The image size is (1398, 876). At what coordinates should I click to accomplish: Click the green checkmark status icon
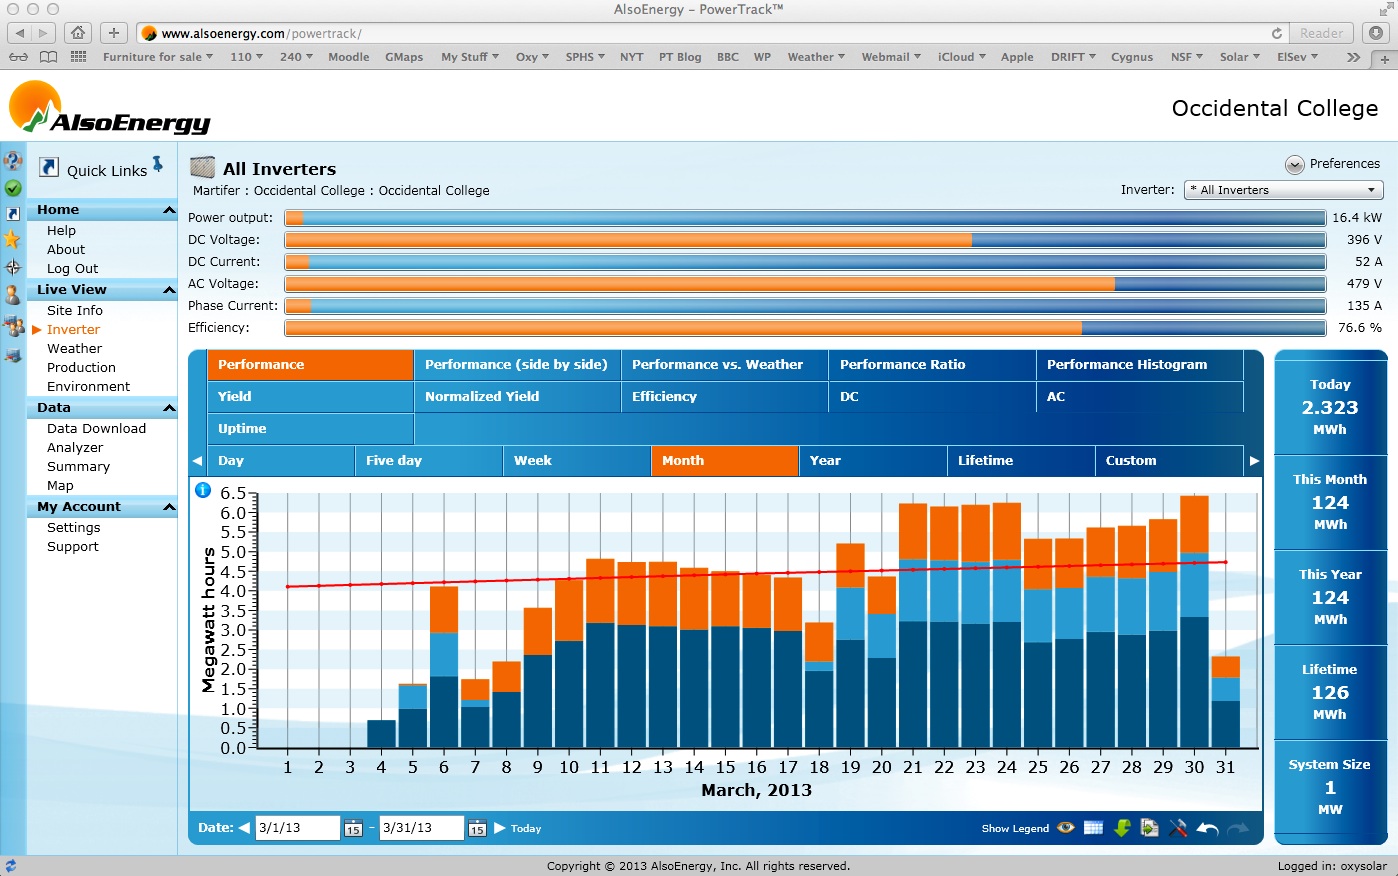tap(13, 188)
